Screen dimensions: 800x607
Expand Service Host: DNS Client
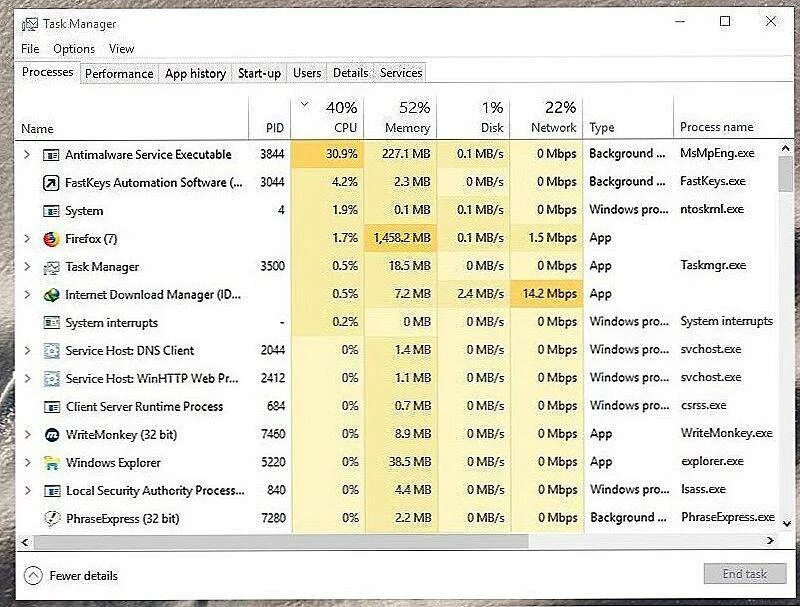[x=27, y=350]
